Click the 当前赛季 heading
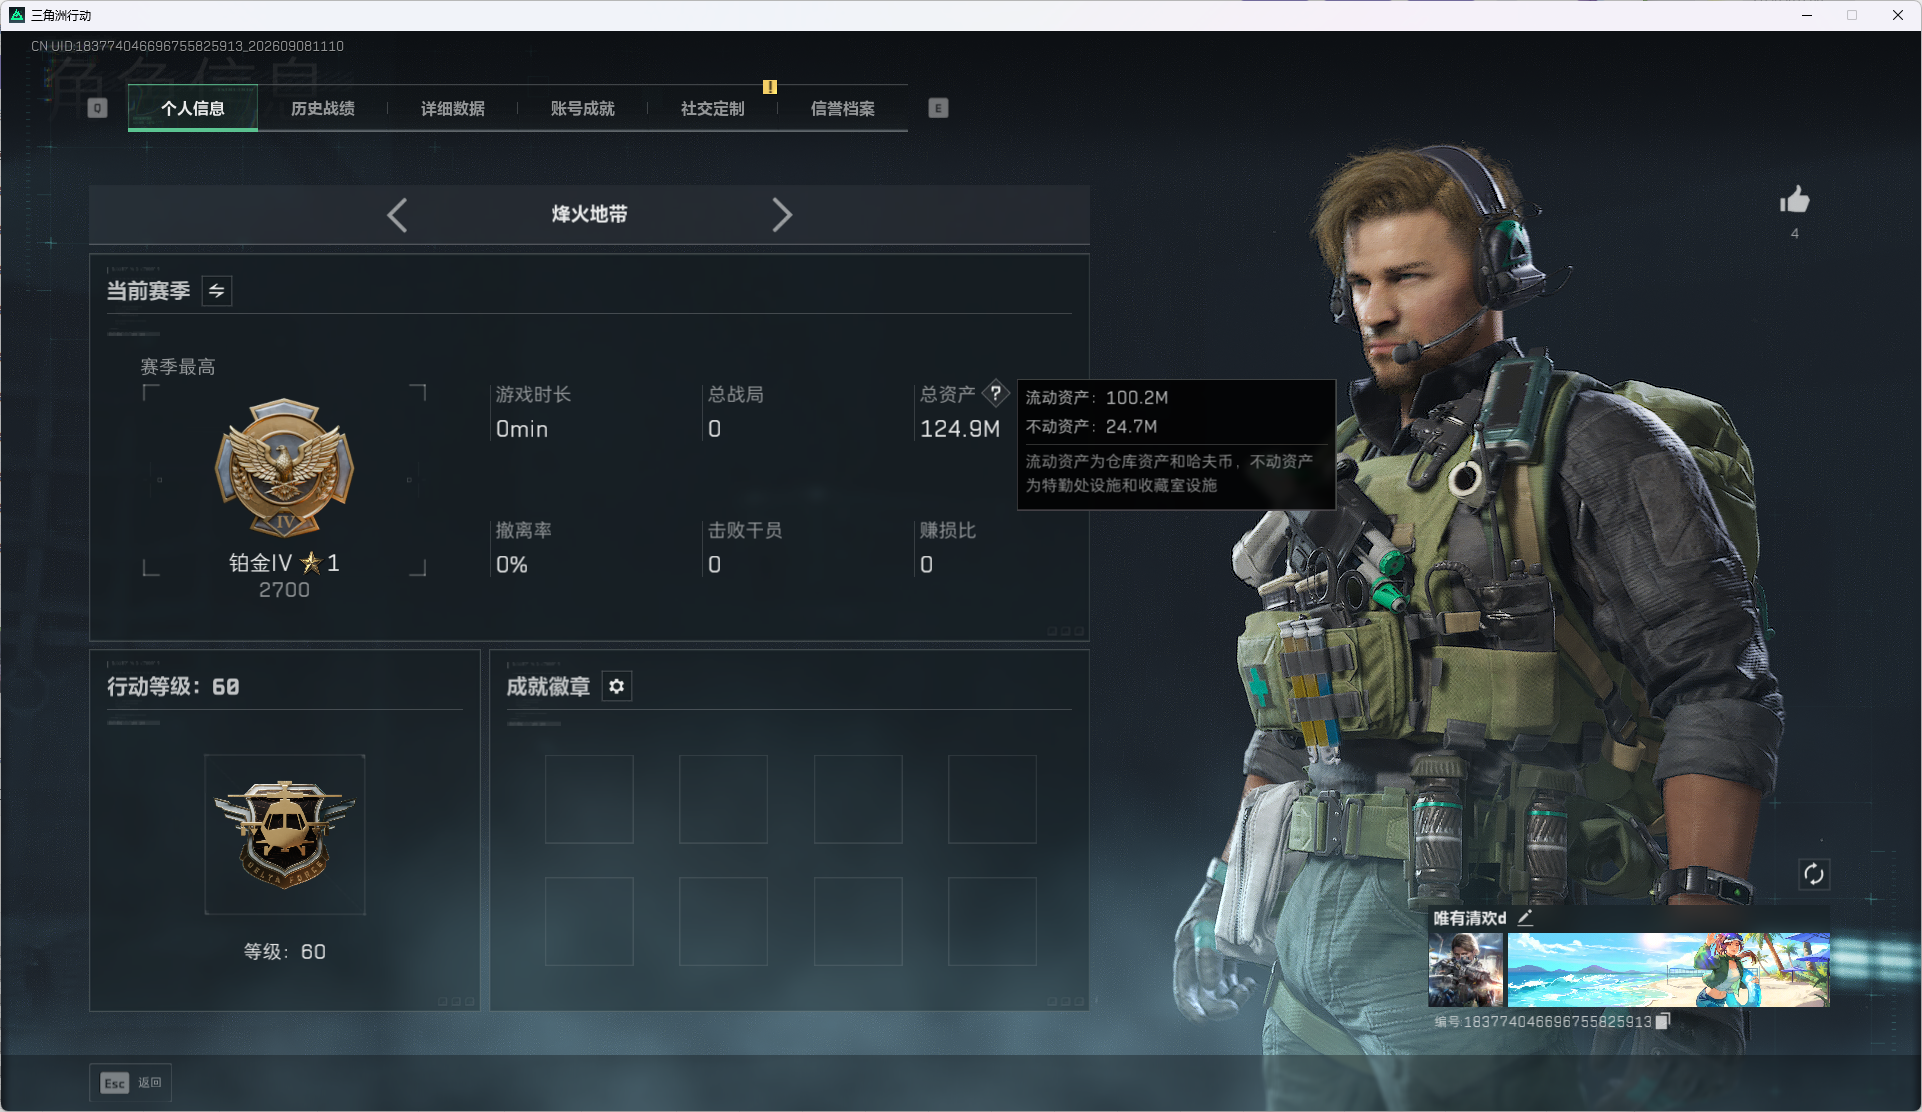The height and width of the screenshot is (1112, 1922). click(x=149, y=291)
